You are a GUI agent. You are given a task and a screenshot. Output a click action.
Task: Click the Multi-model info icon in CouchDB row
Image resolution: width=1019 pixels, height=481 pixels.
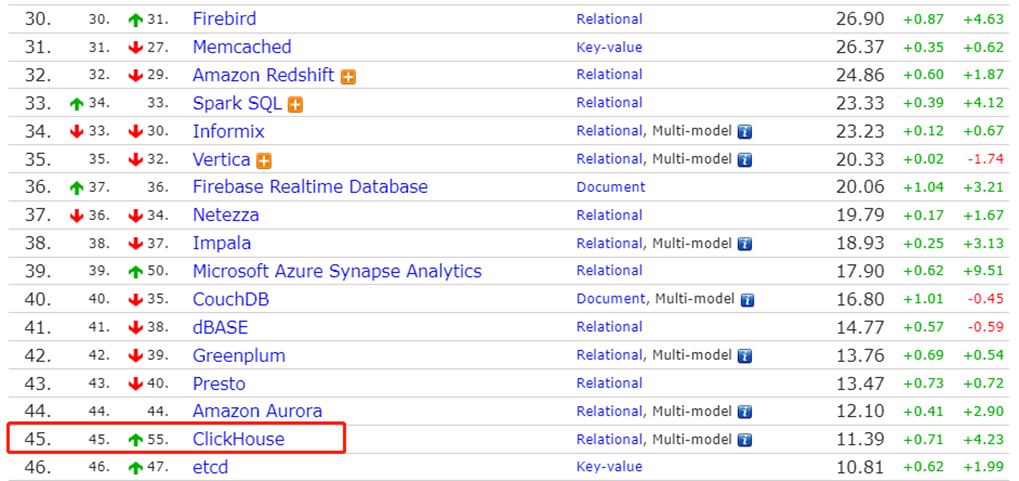748,300
